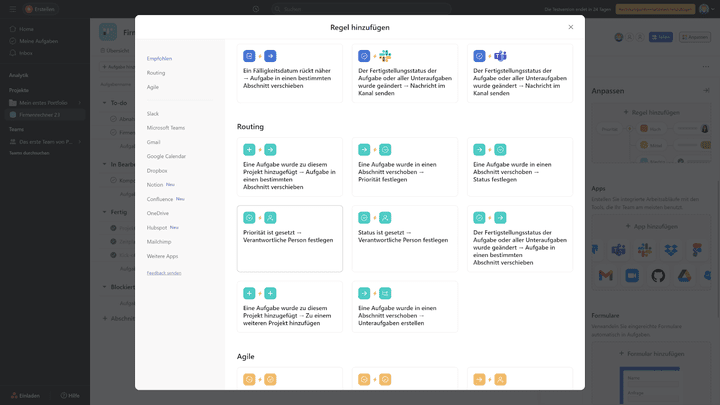Show Hubspot integration rules
The image size is (720, 405).
[x=157, y=227]
